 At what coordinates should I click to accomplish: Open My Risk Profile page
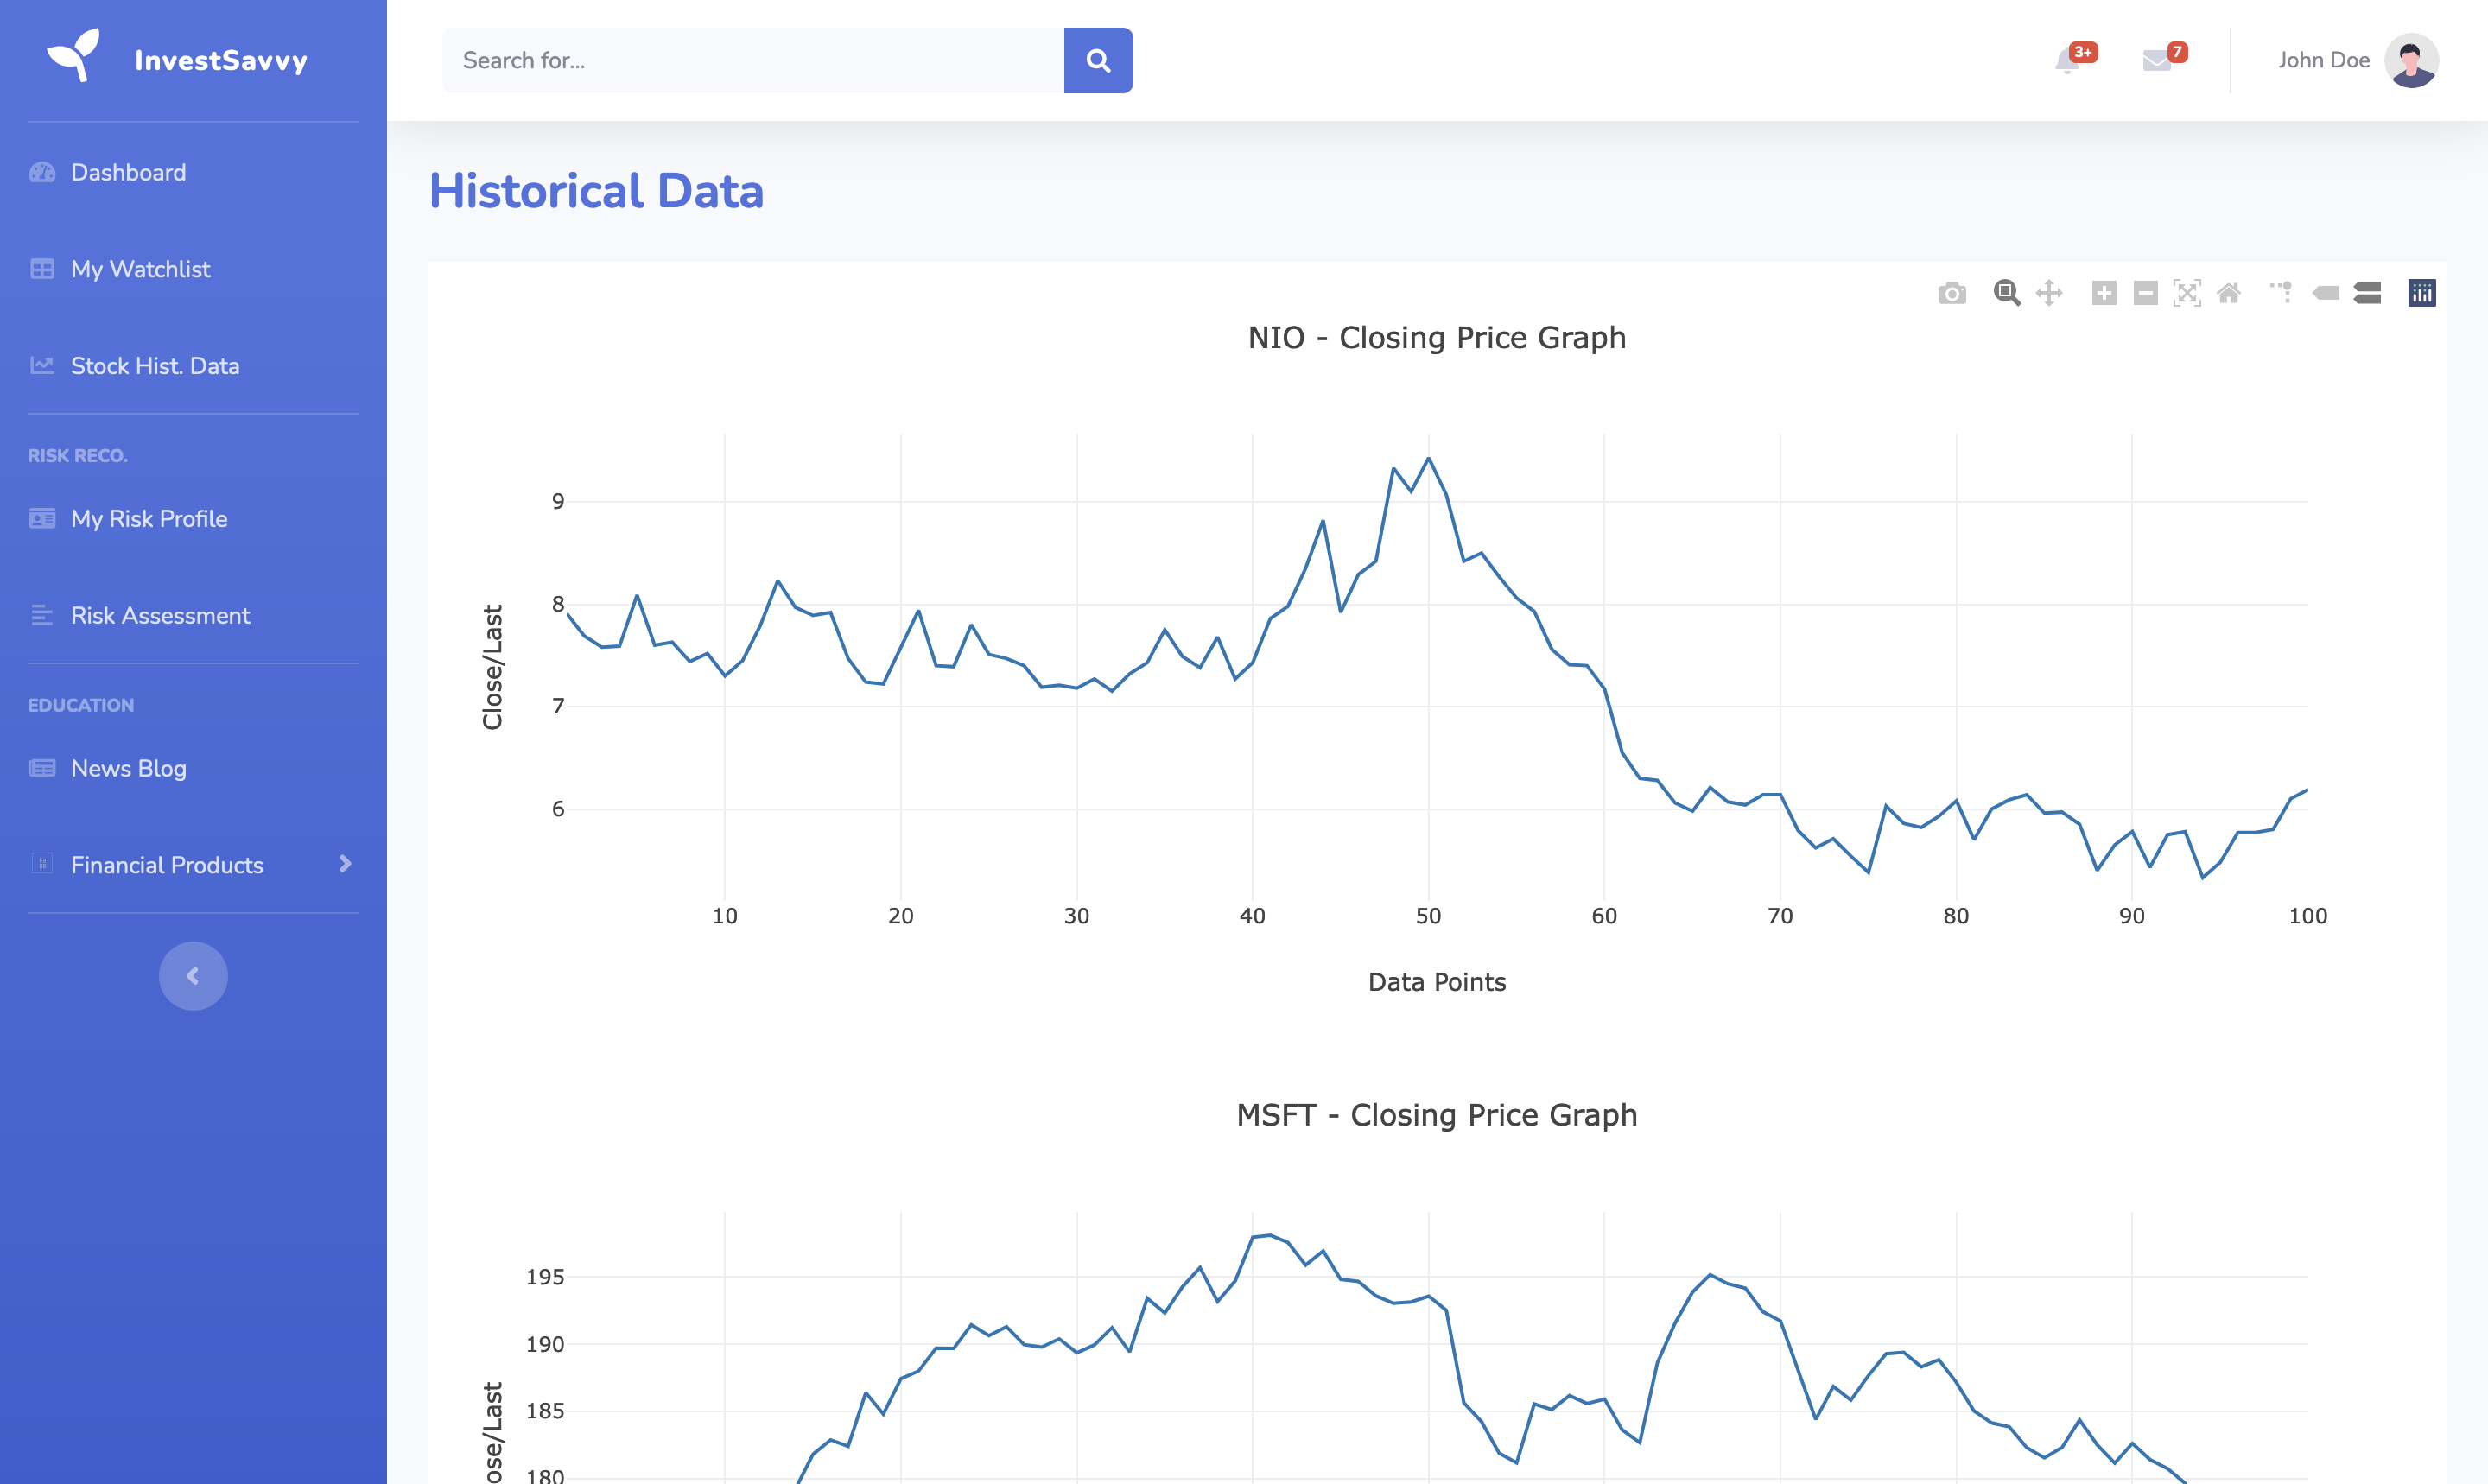193,519
